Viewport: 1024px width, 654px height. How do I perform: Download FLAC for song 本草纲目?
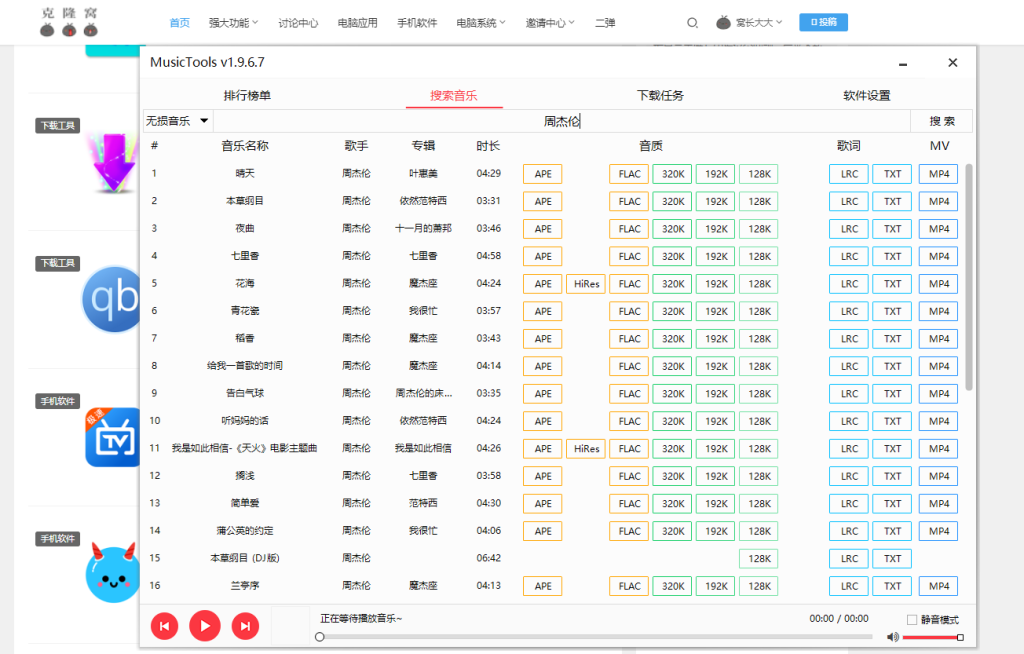(629, 201)
